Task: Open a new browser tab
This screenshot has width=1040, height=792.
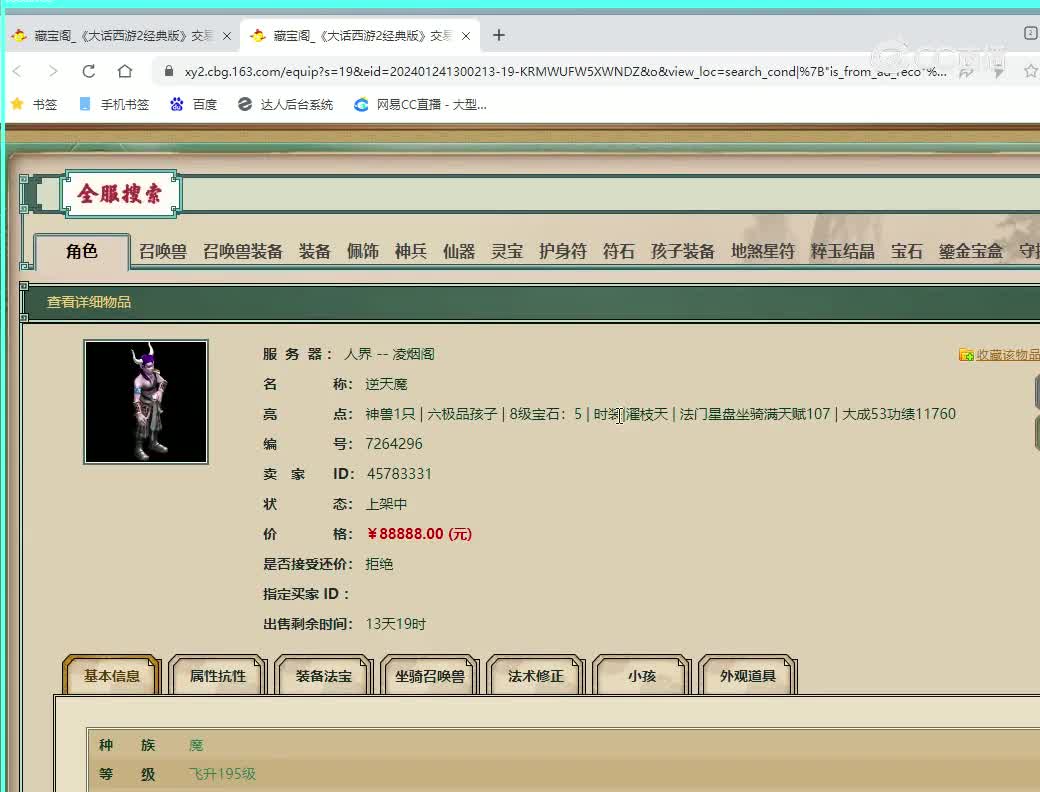Action: tap(499, 35)
